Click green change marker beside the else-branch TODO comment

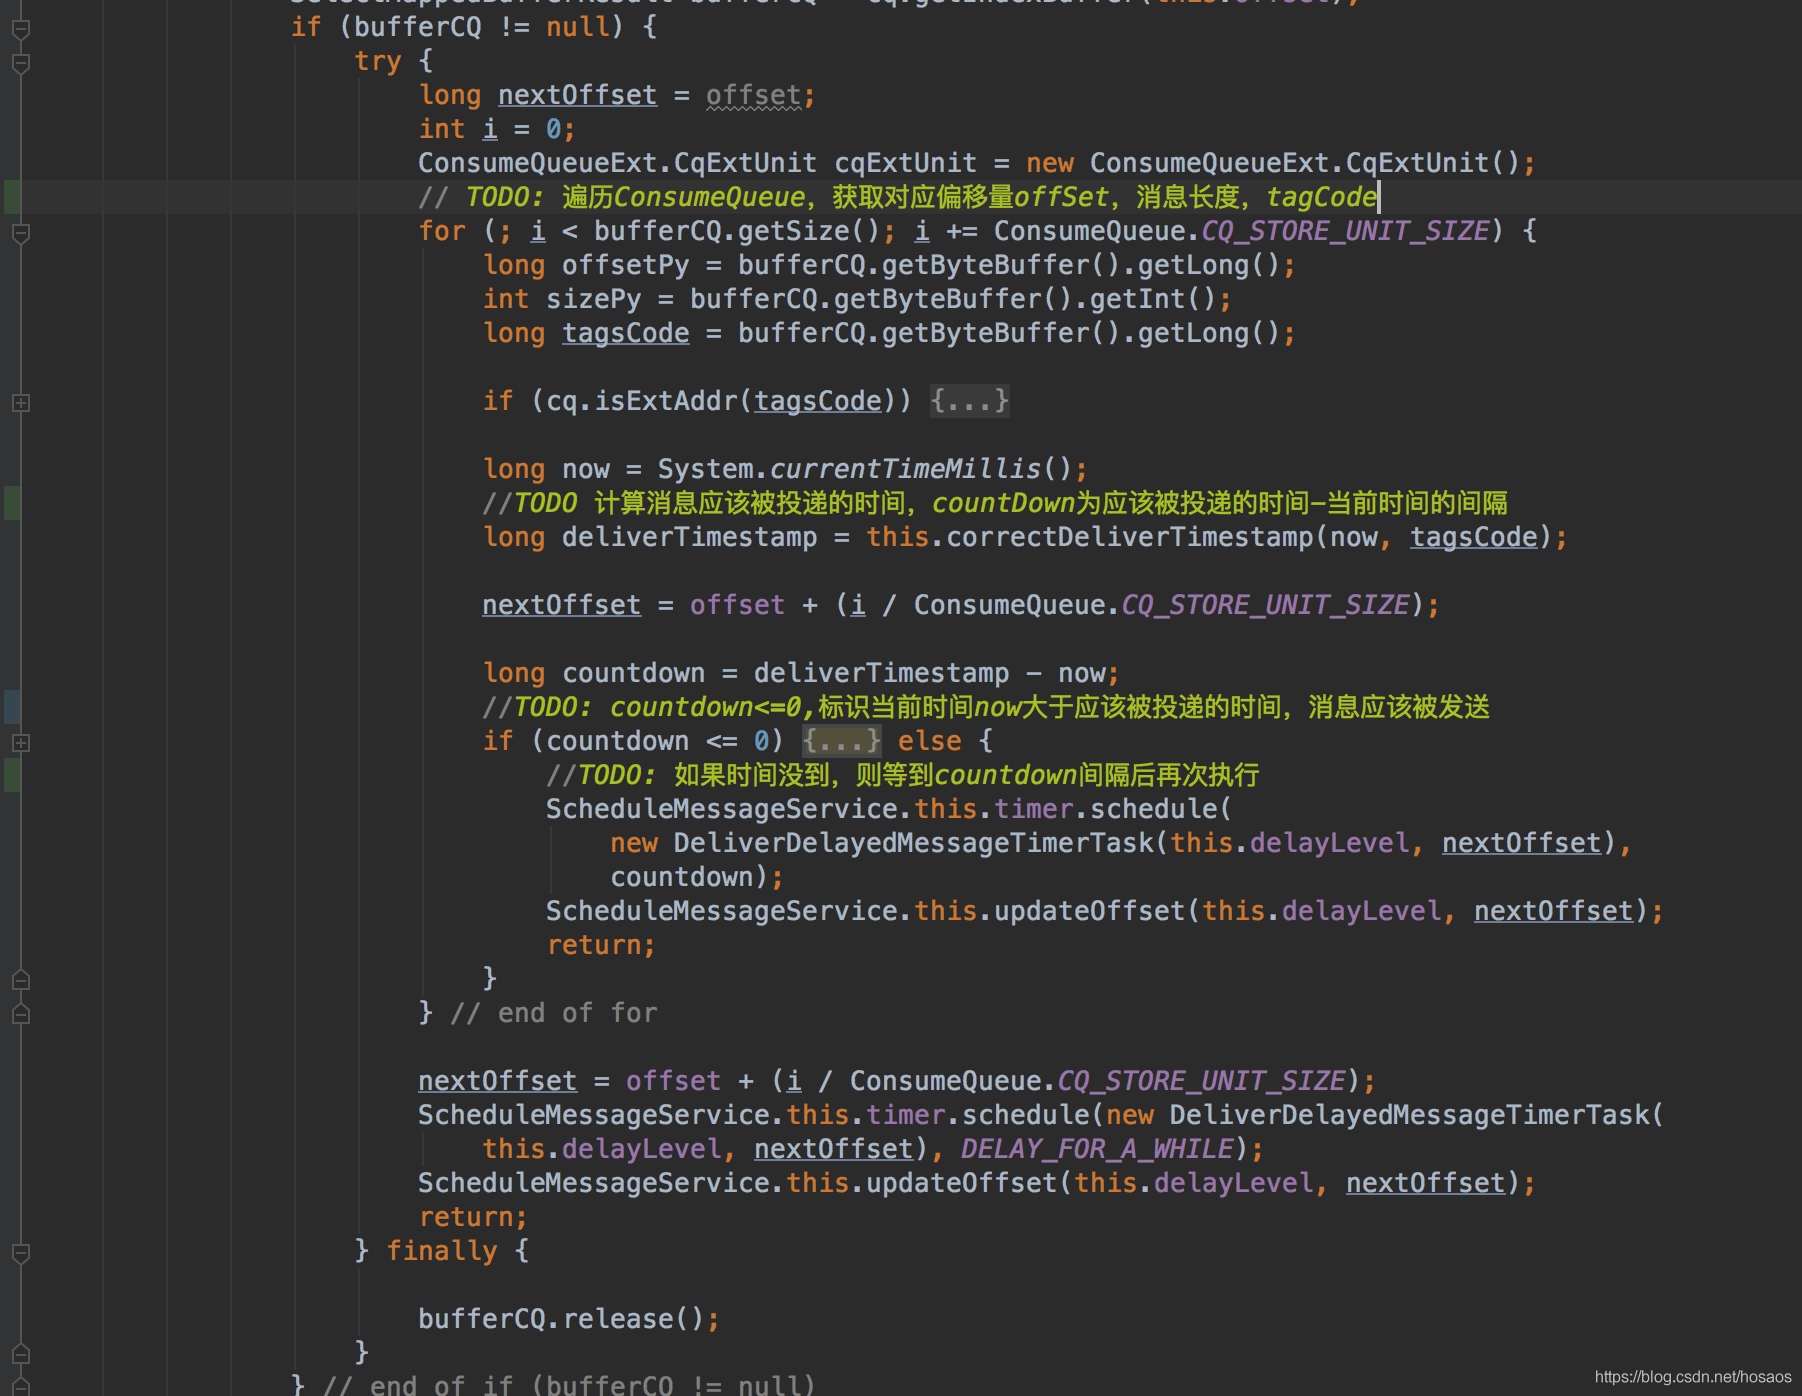[12, 775]
